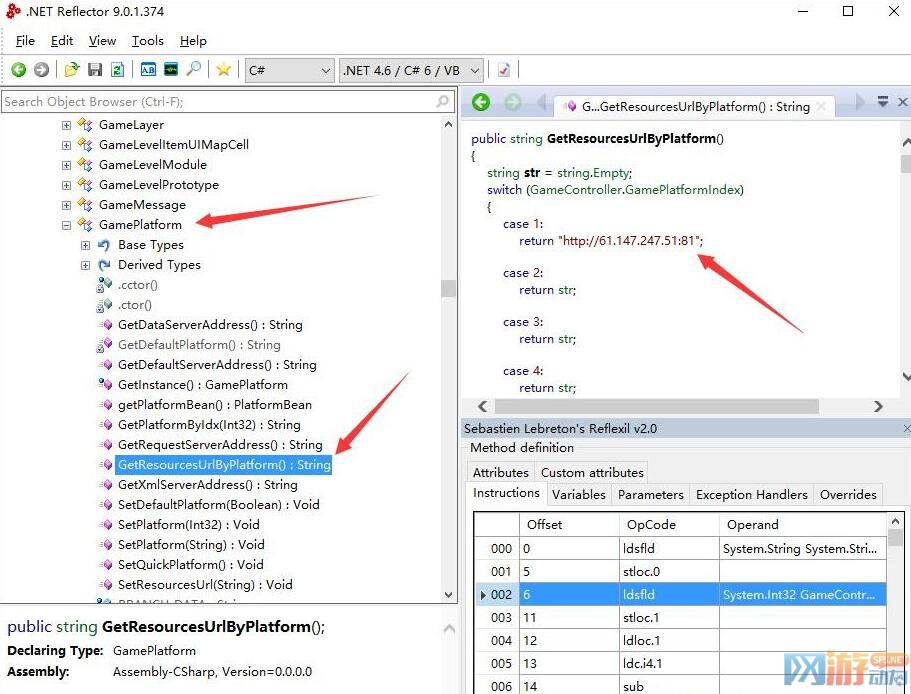
Task: Click the Offset column header
Action: (x=569, y=525)
